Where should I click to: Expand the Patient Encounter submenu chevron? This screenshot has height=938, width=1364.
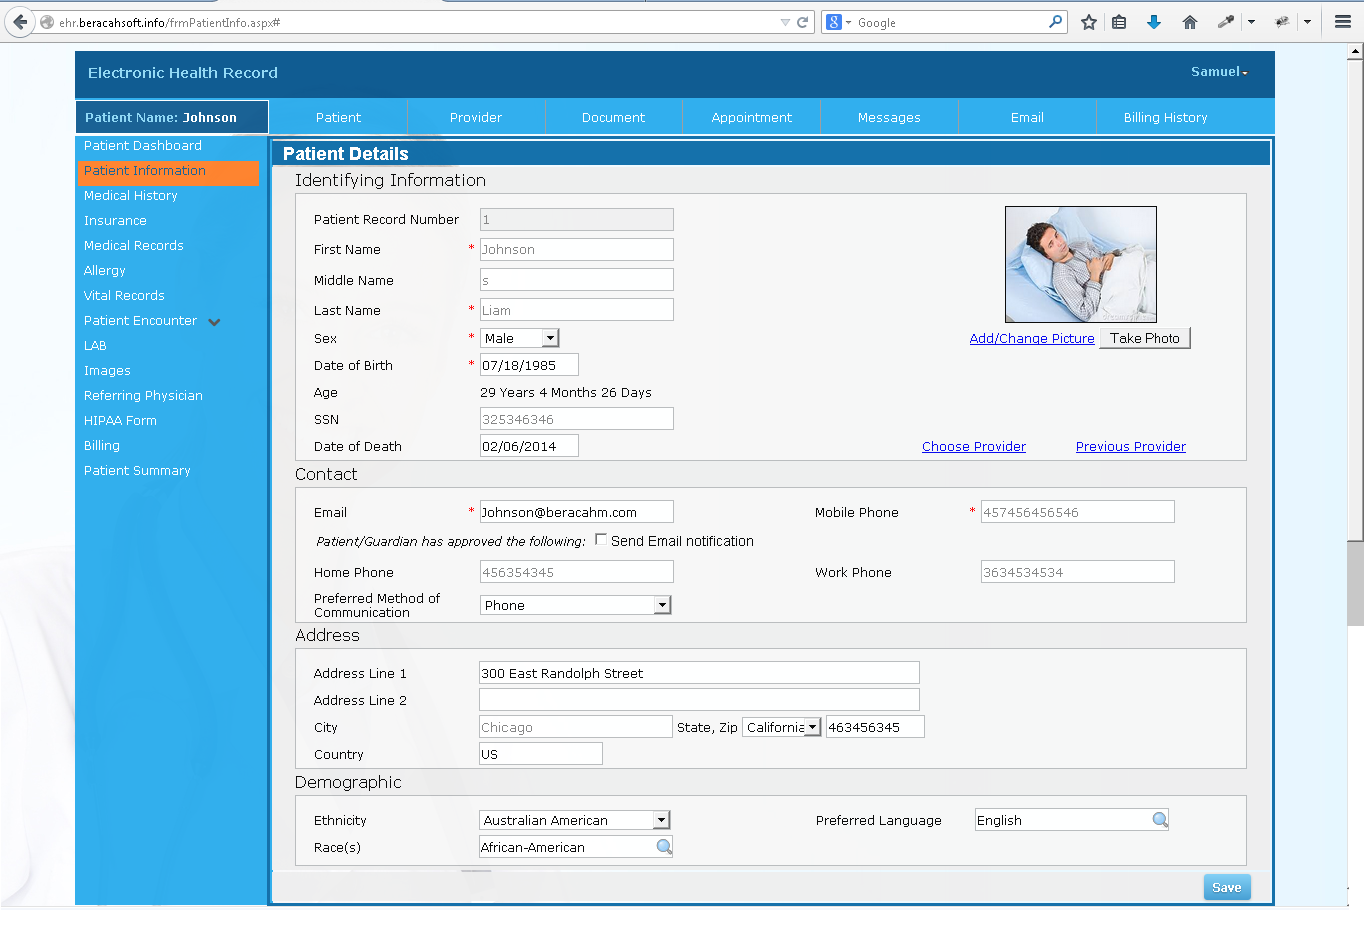coord(214,322)
